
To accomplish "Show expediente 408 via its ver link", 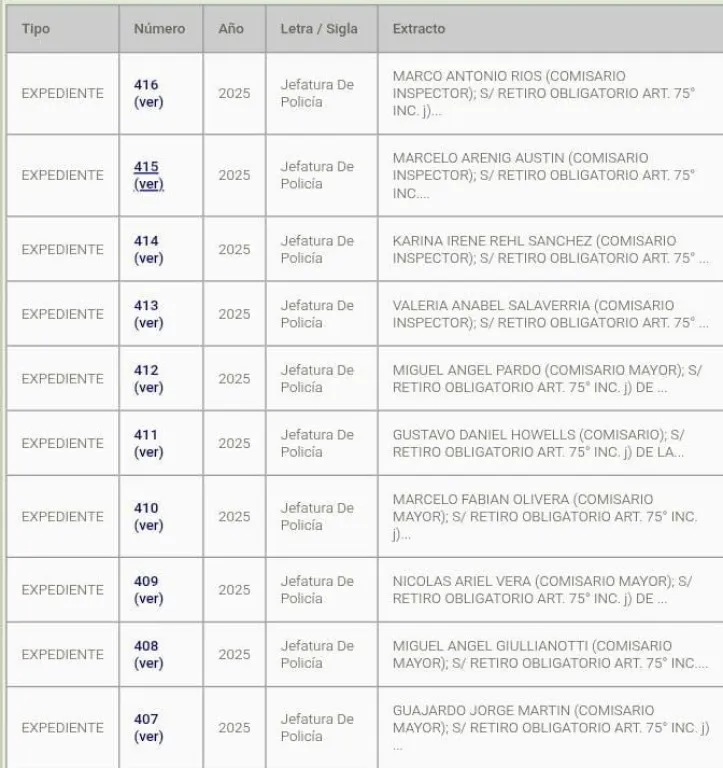I will tap(148, 654).
